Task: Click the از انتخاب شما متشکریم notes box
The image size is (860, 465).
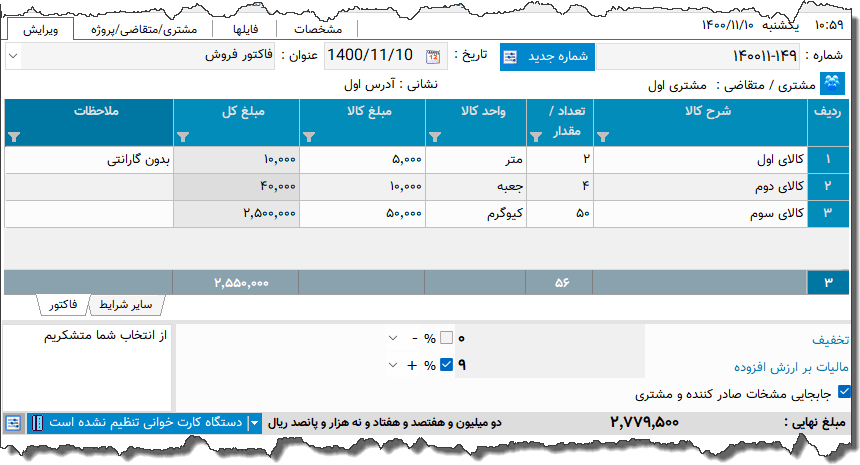Action: click(88, 367)
